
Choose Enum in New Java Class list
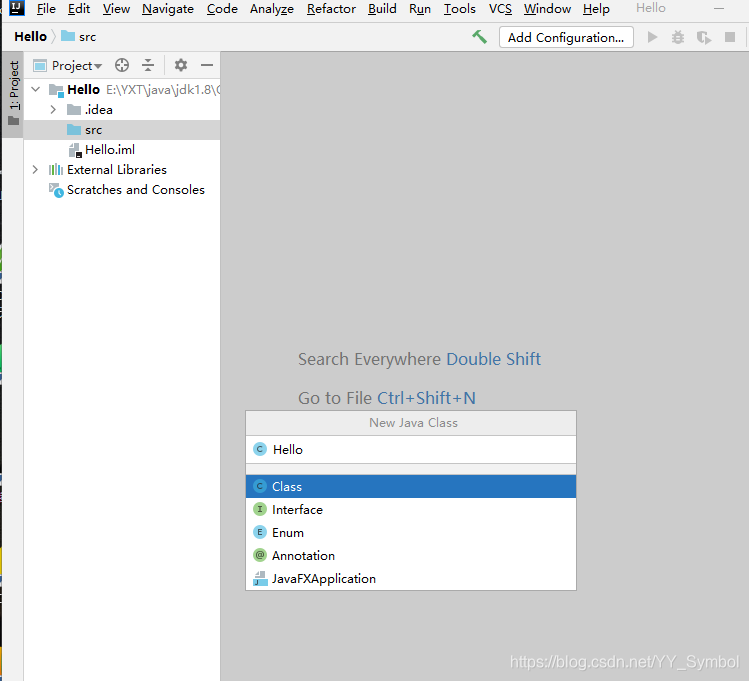click(x=411, y=532)
